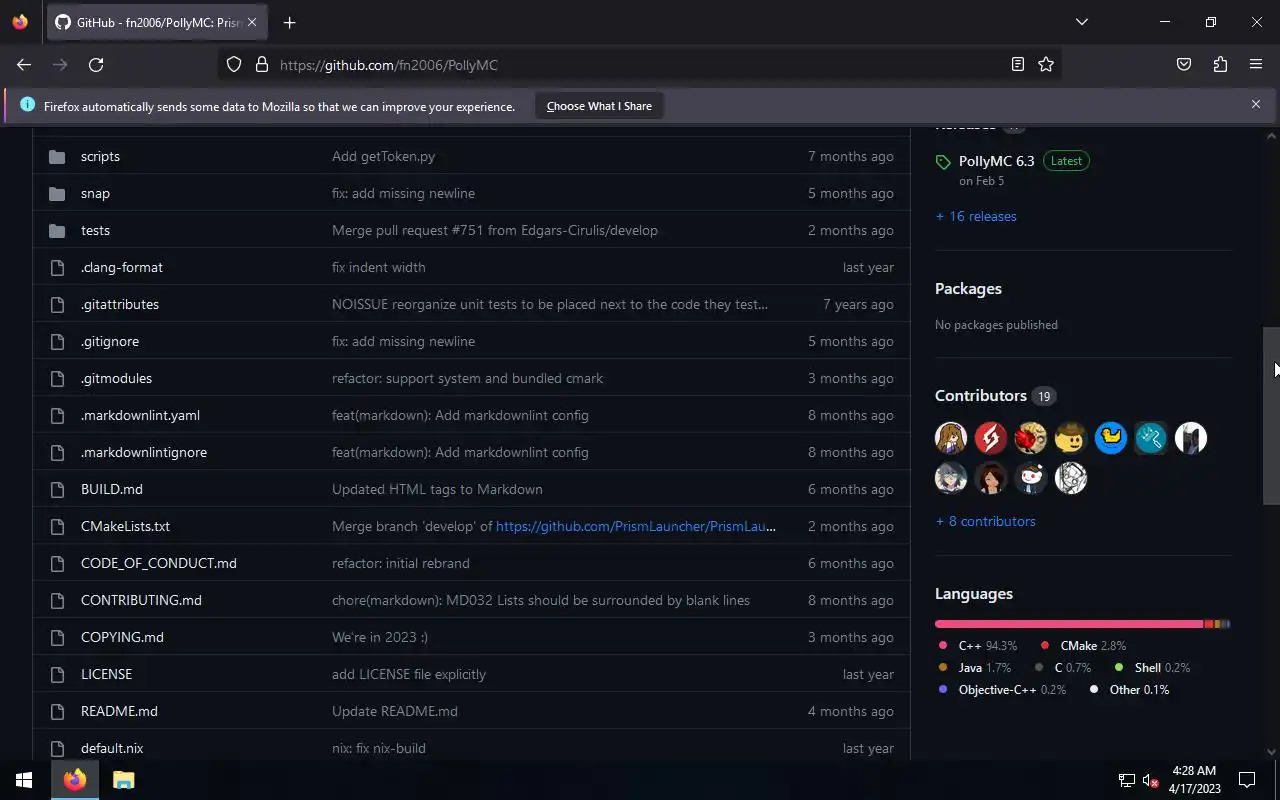Click the CMake 2.8% language entry
Viewport: 1280px width, 800px height.
tap(1083, 646)
